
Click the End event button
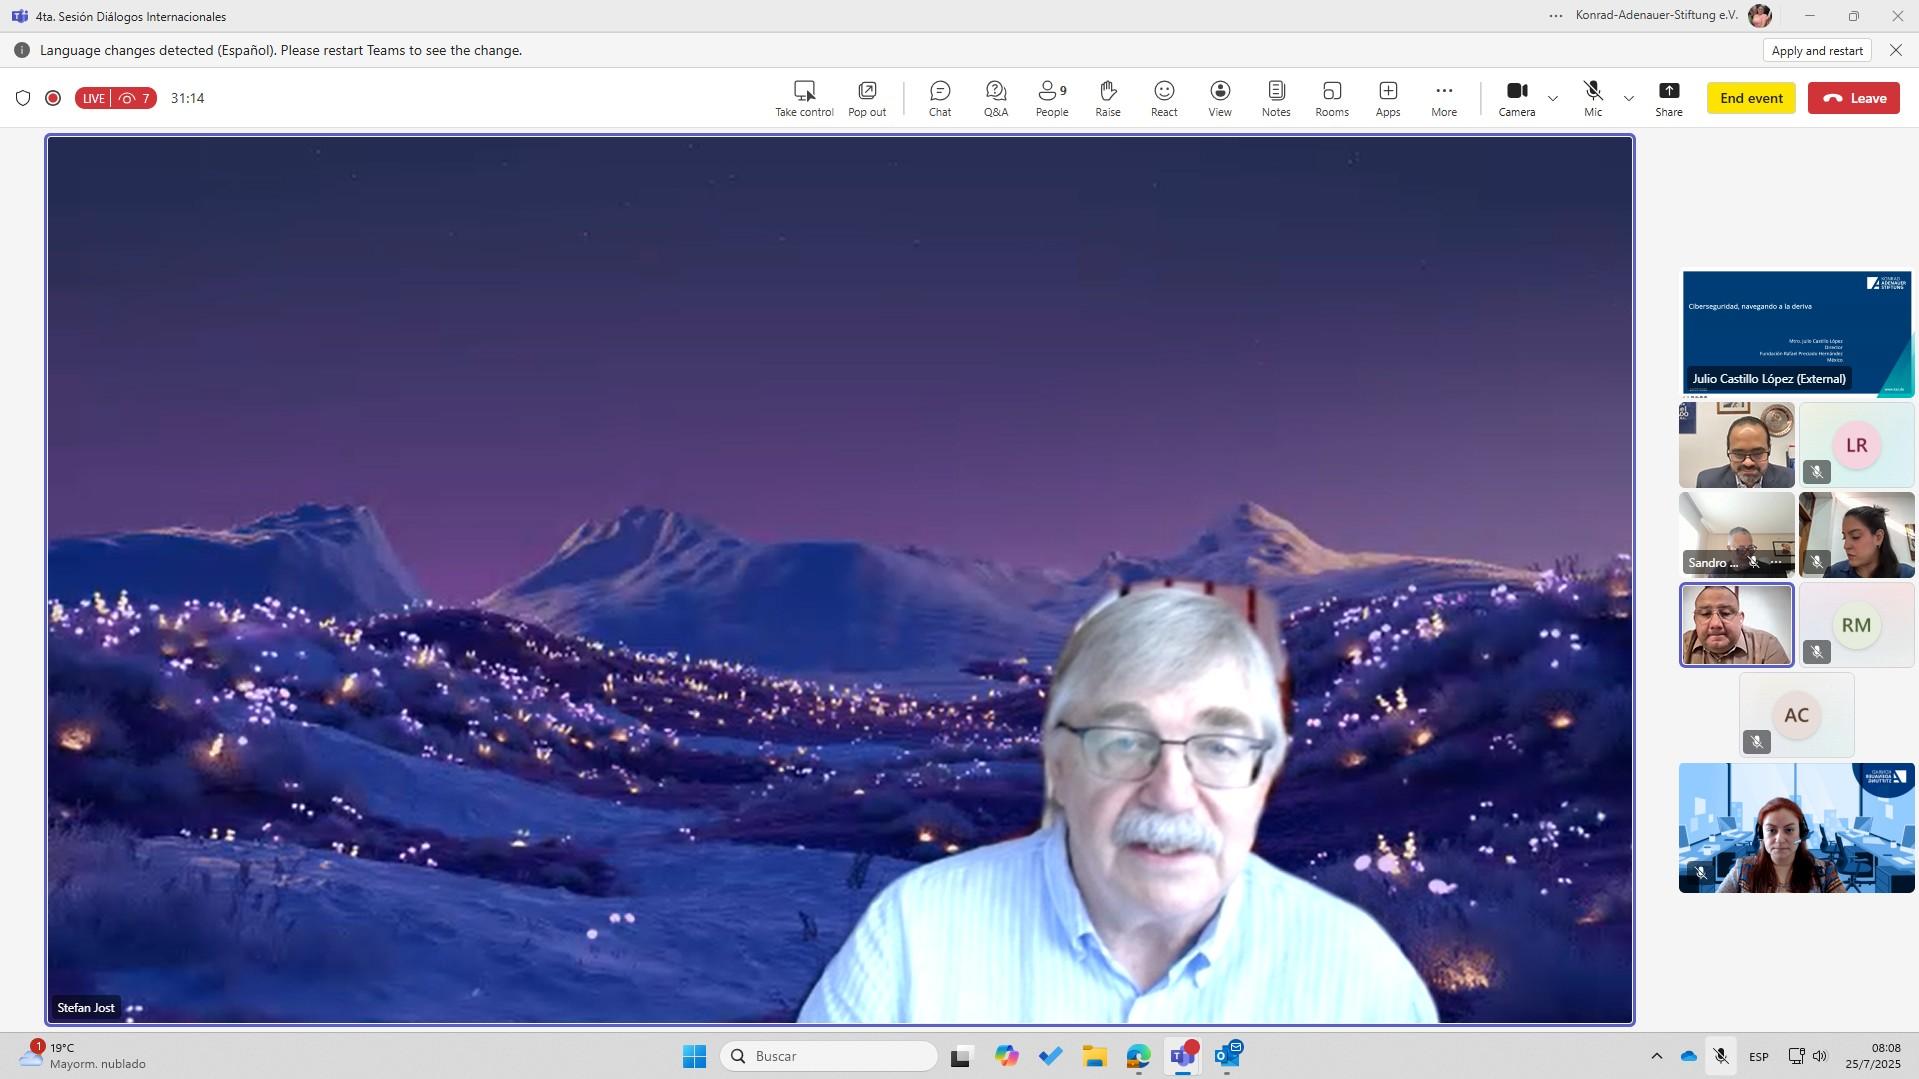(1750, 98)
